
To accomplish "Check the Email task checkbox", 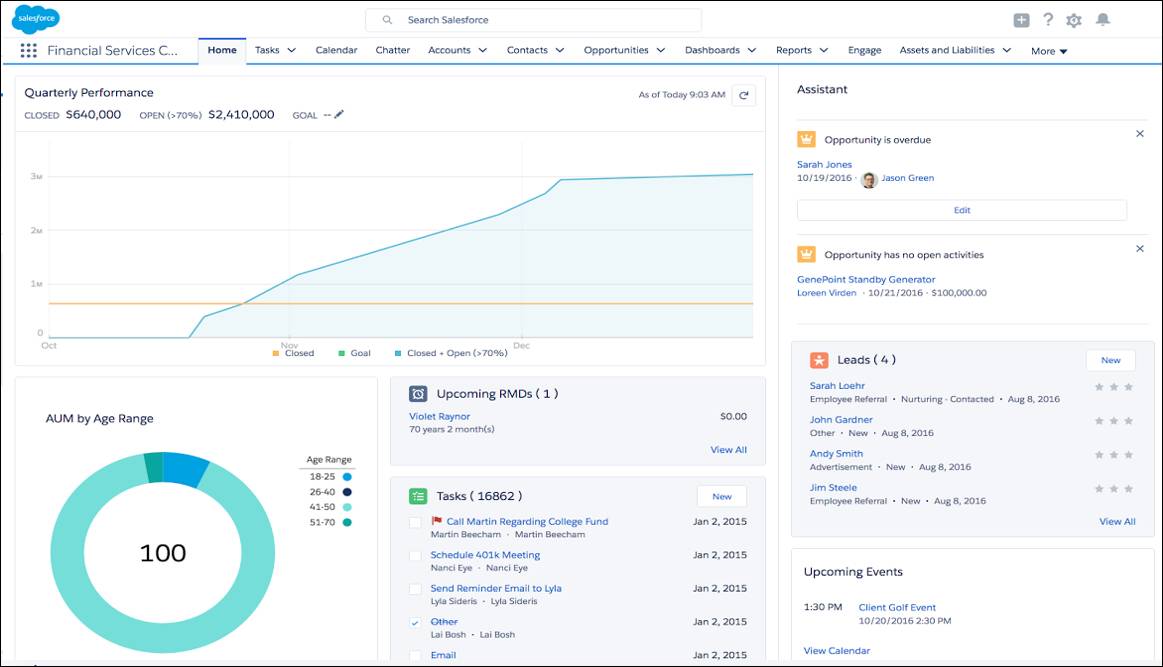I will click(x=415, y=656).
